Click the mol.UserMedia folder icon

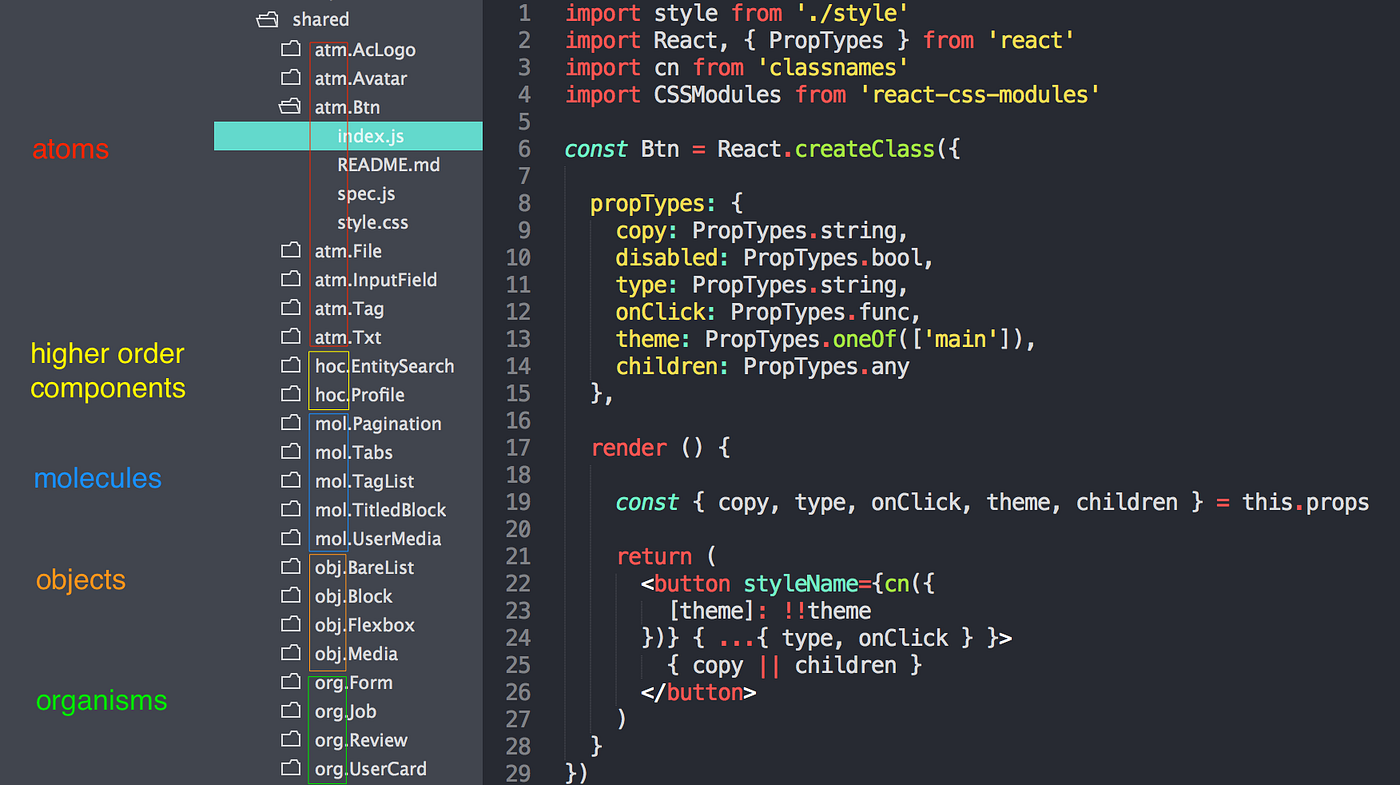[291, 538]
